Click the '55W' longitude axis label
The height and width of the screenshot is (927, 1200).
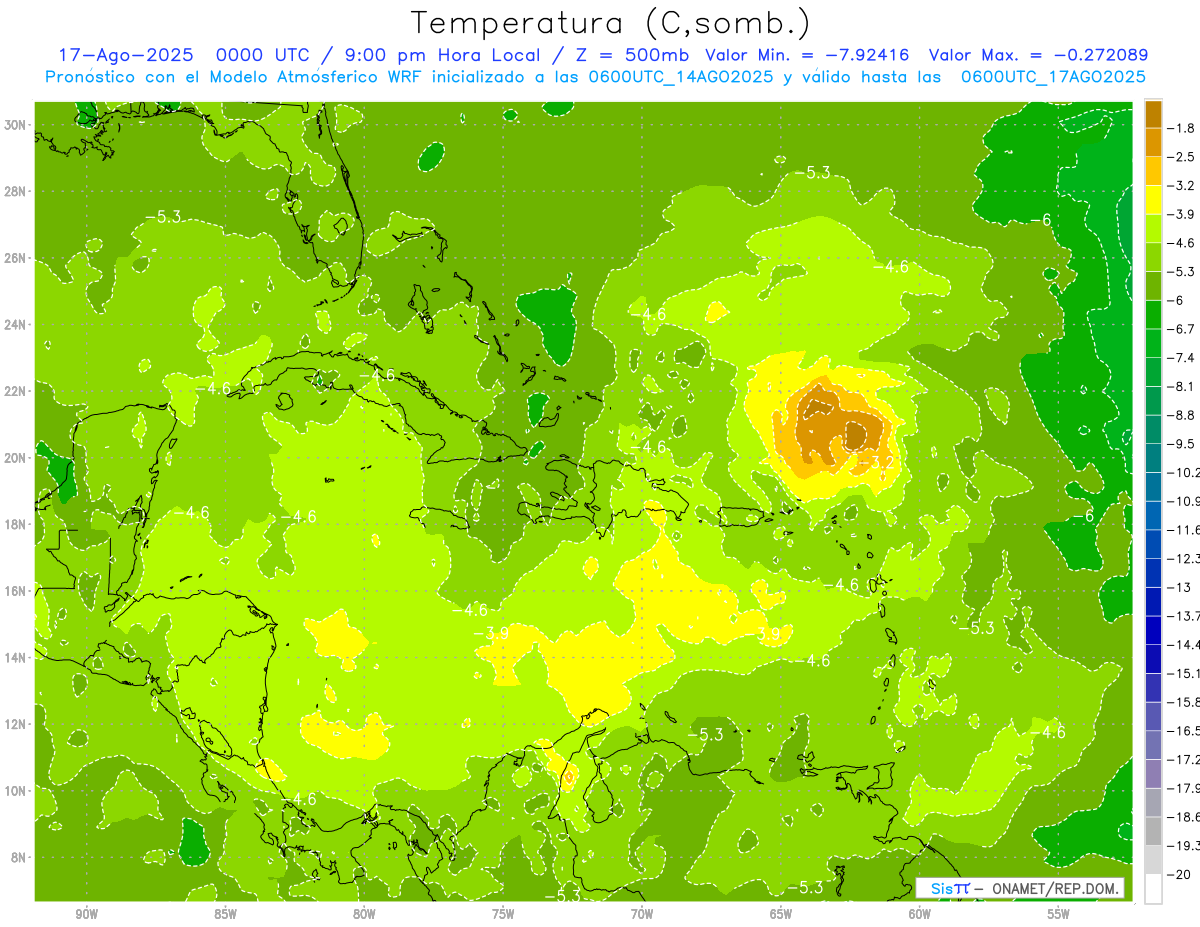1059,914
